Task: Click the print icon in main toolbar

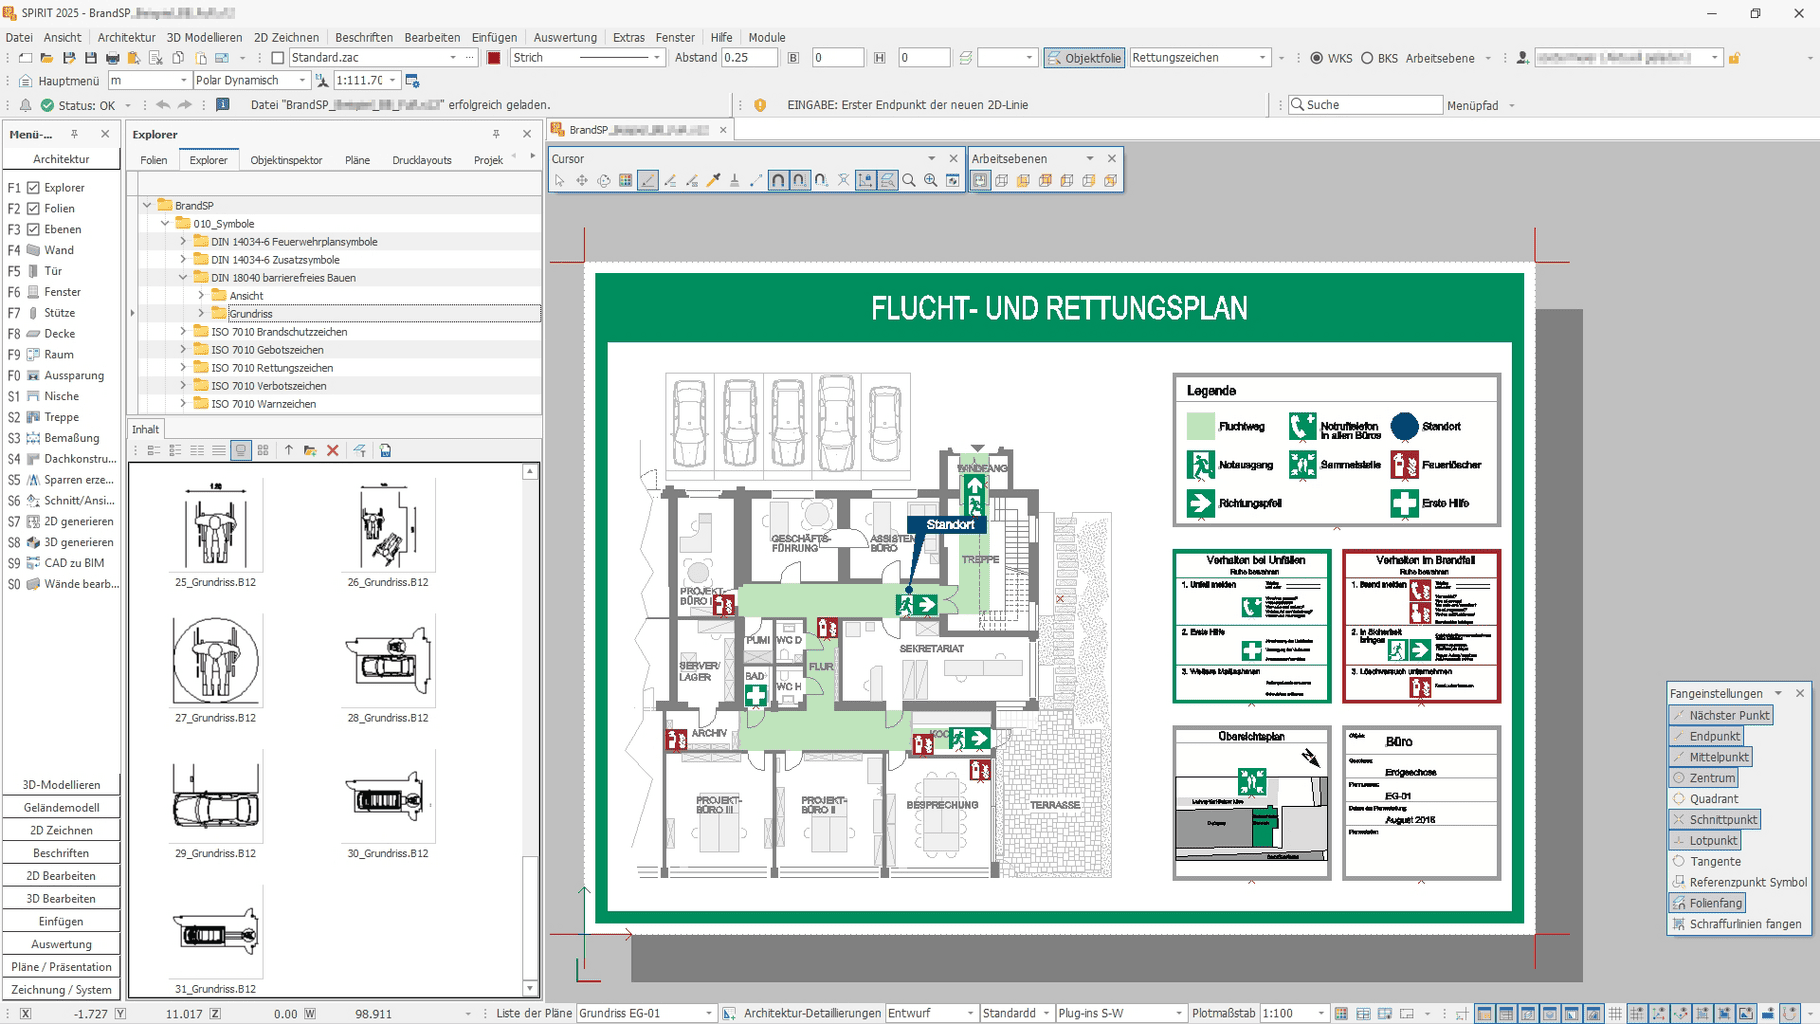Action: click(113, 58)
